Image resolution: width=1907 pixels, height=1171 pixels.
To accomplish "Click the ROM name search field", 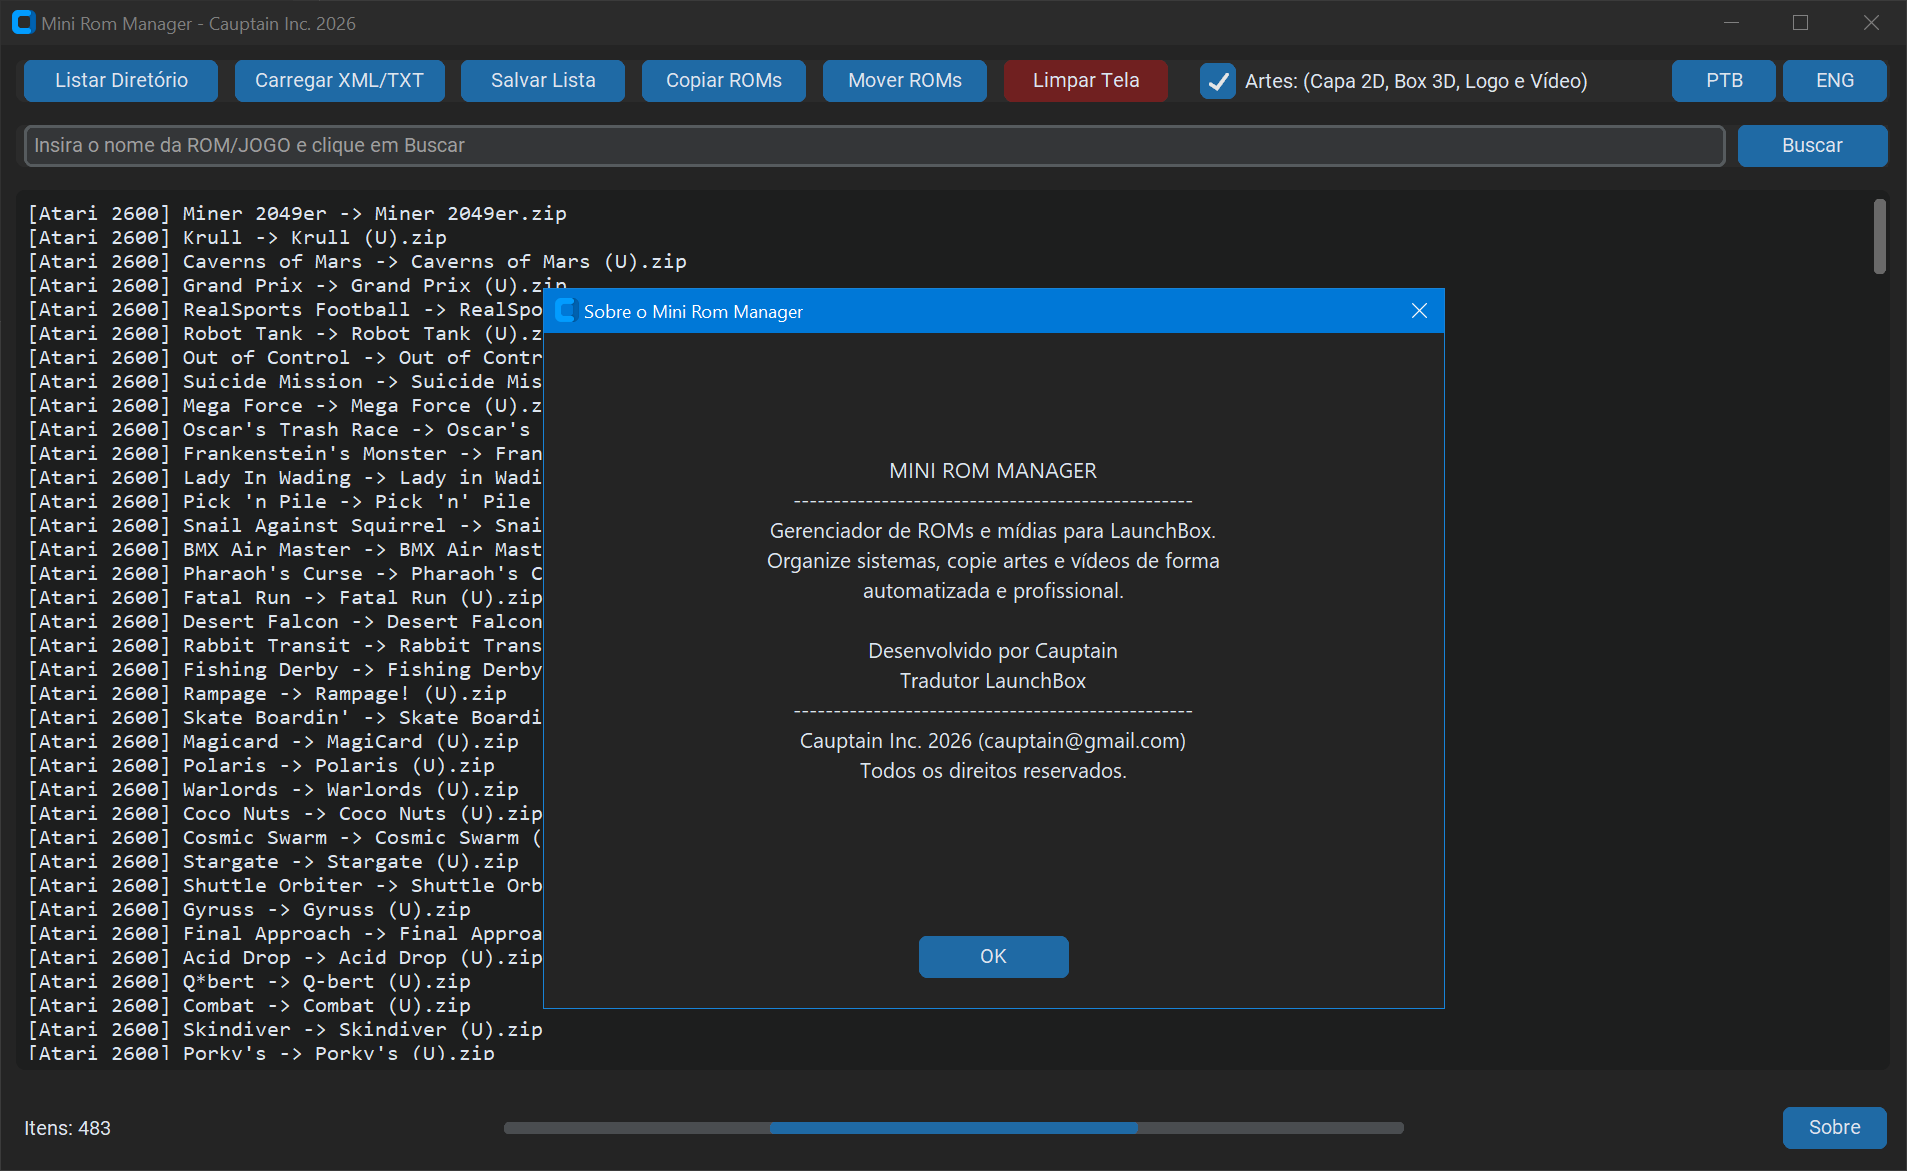I will point(874,146).
